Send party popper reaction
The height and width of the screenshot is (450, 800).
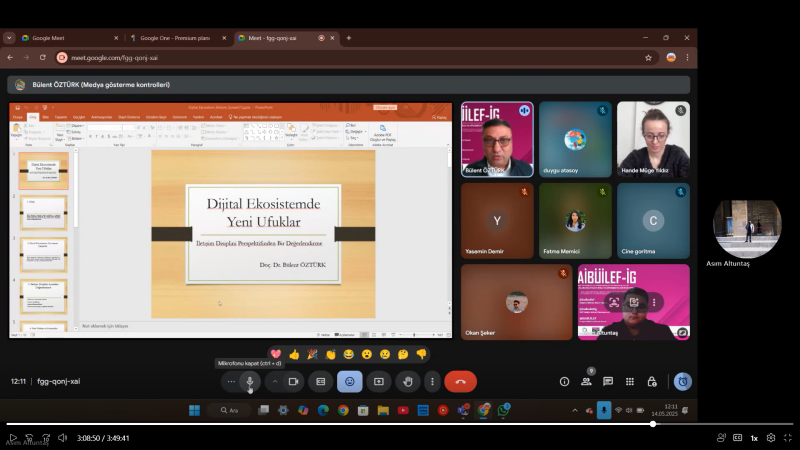tap(312, 354)
